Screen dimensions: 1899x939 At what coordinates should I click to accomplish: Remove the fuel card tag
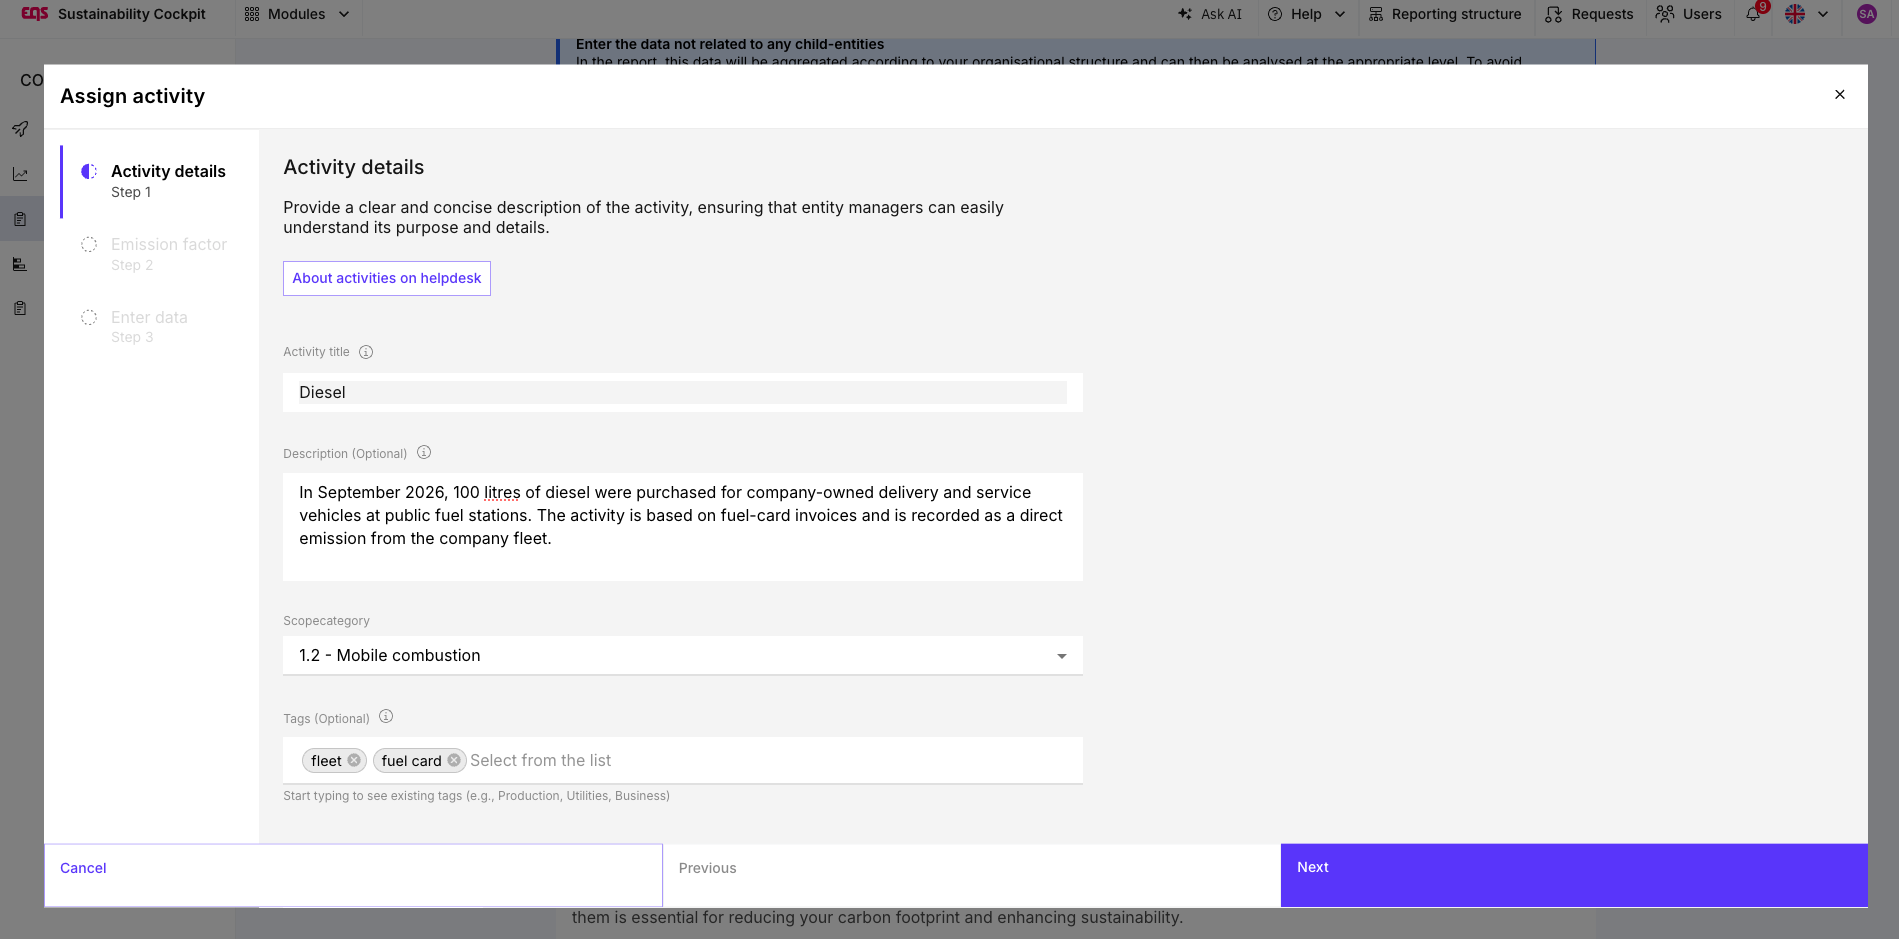454,760
